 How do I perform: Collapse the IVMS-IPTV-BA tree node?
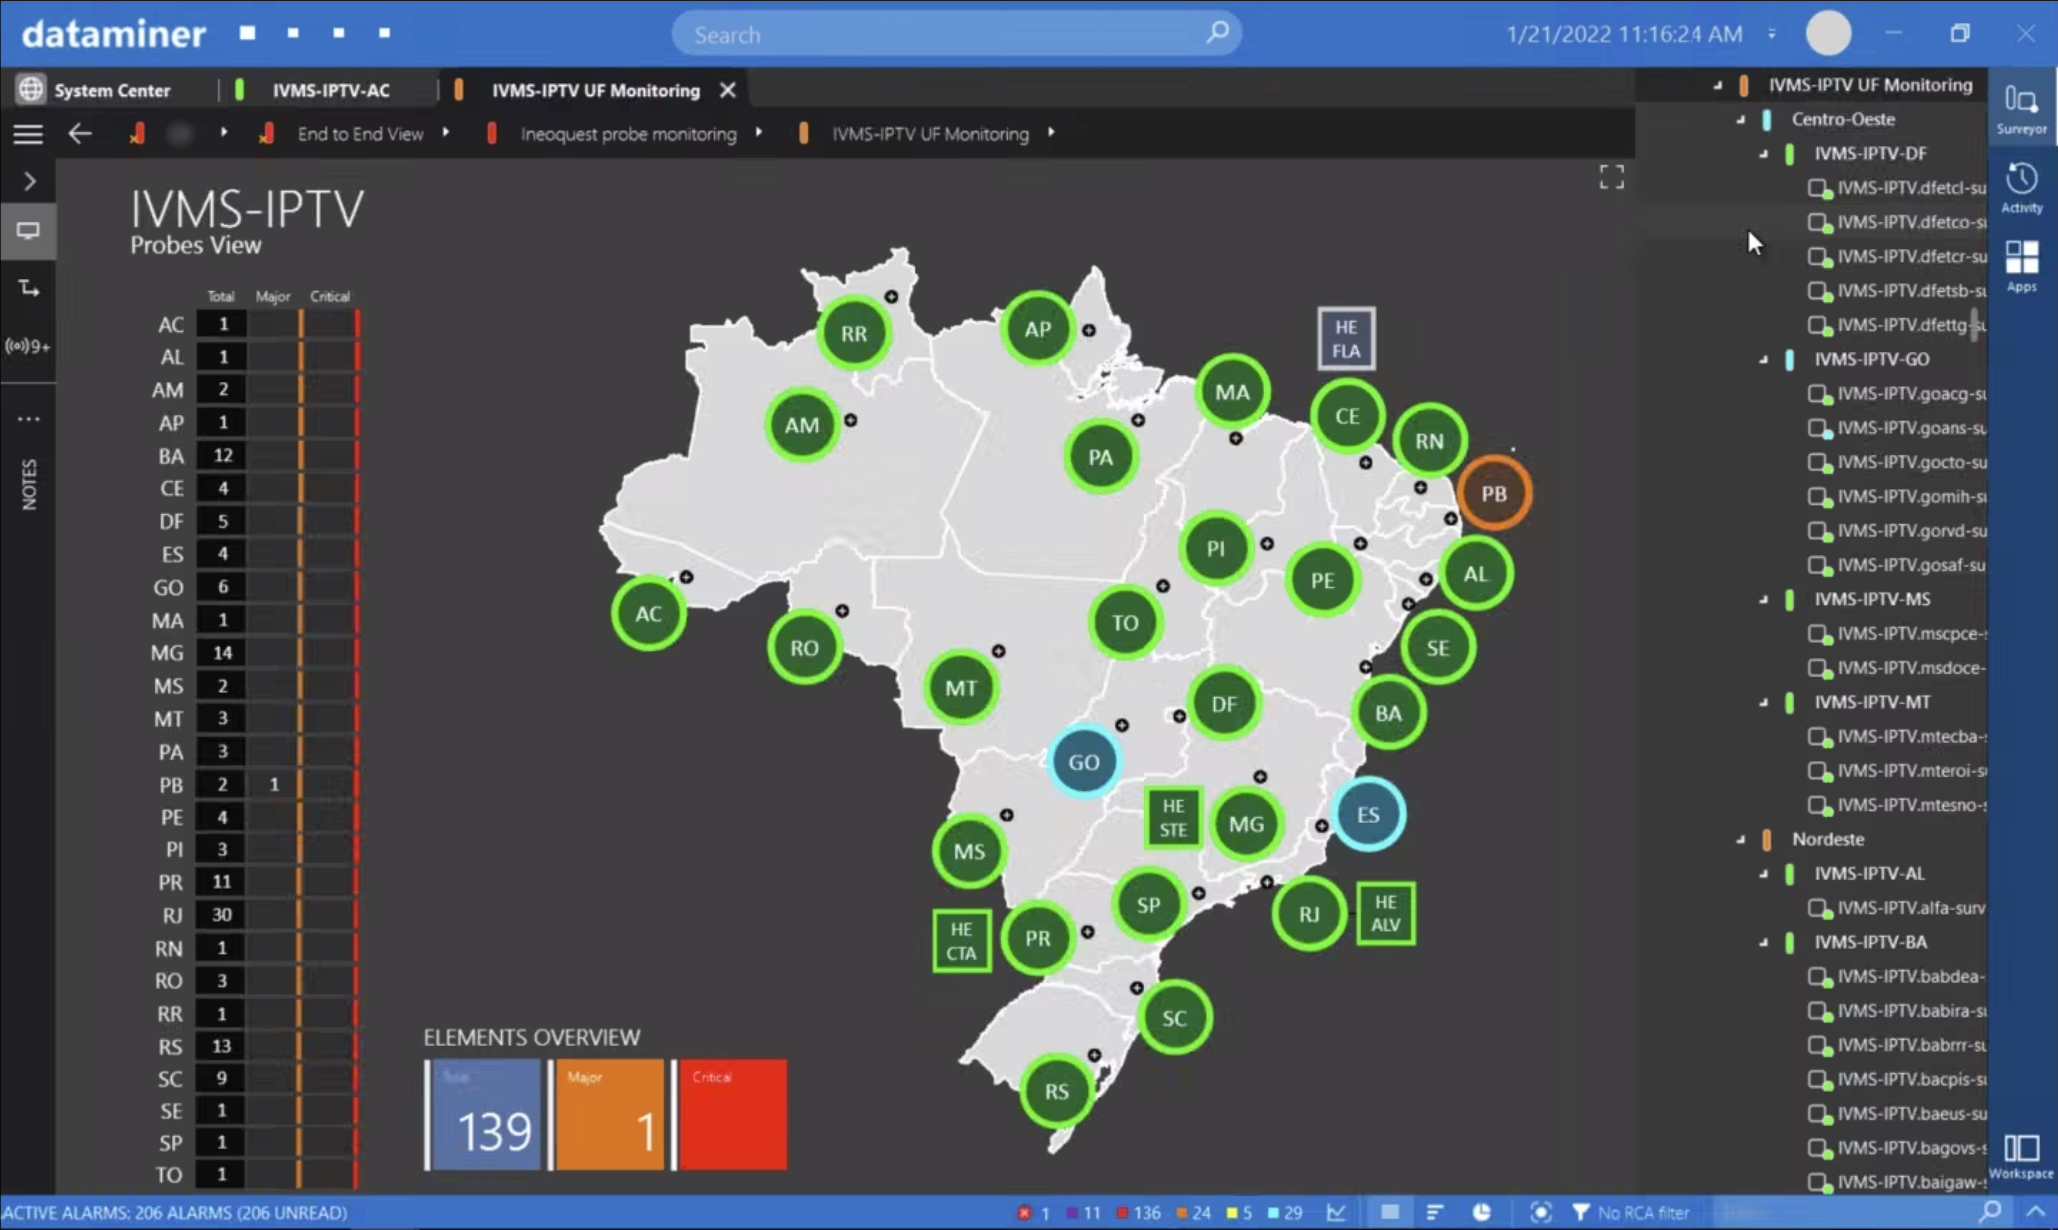1764,942
